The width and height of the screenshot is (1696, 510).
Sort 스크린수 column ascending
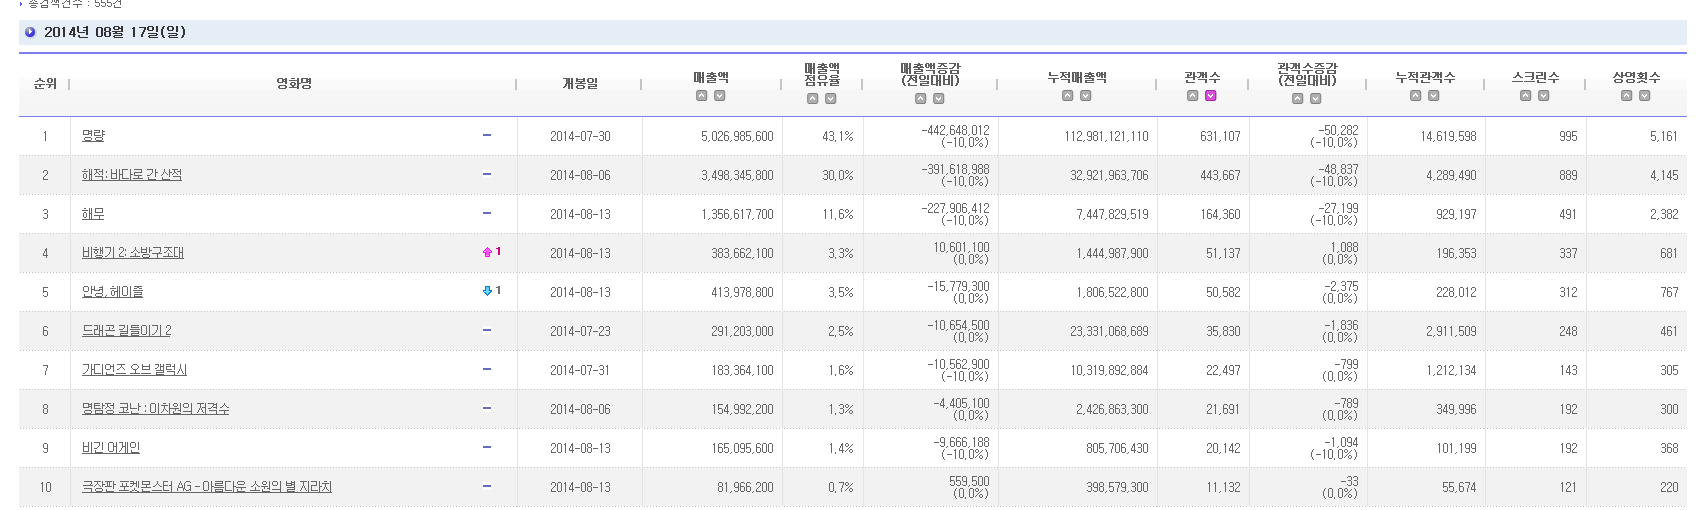click(x=1526, y=96)
